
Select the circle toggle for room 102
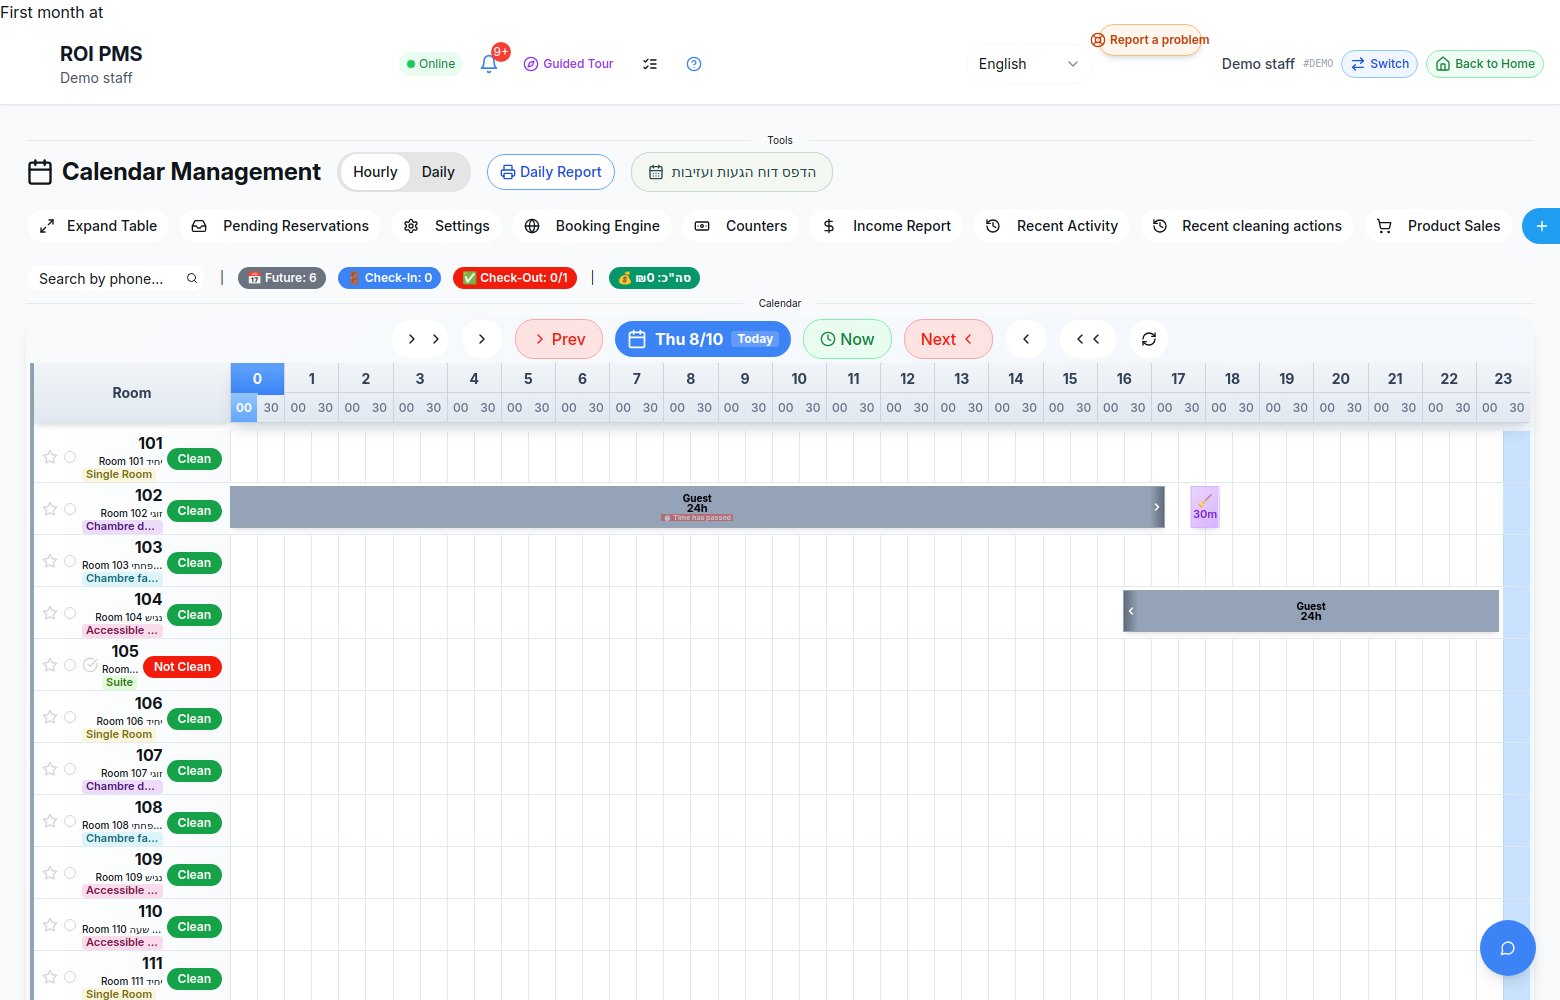coord(70,509)
